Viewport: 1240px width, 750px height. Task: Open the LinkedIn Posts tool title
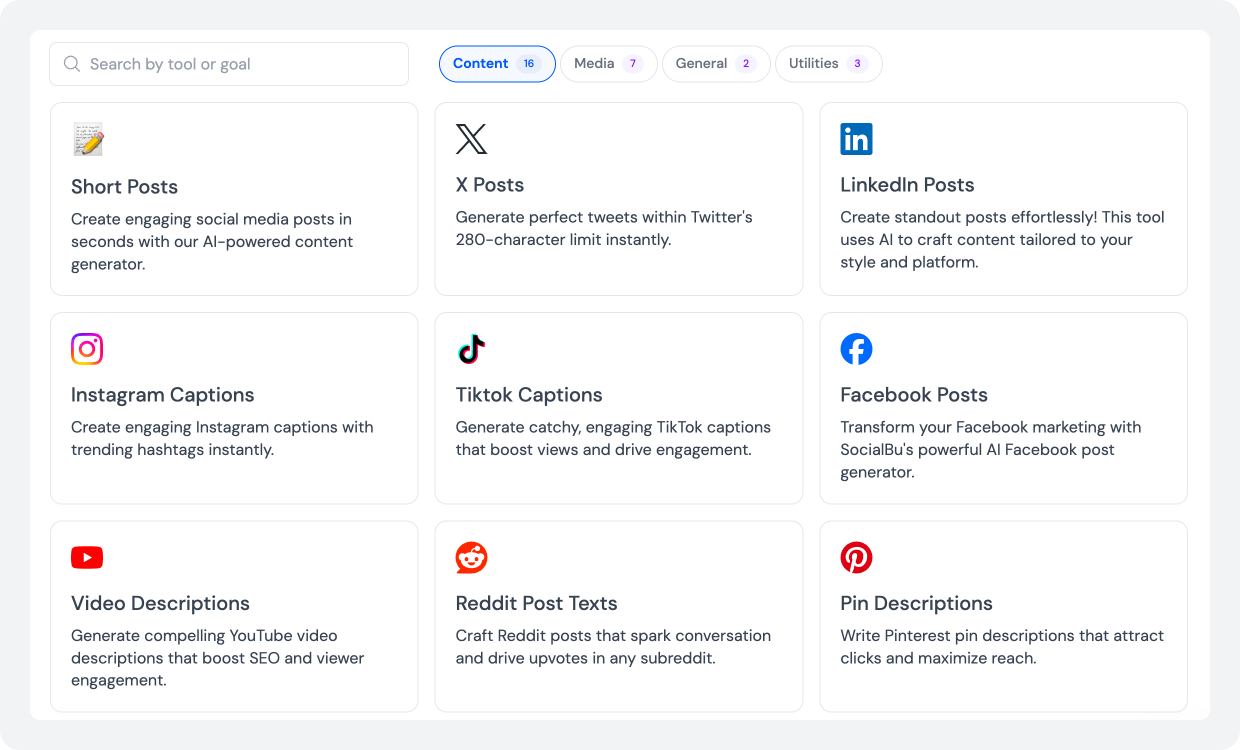pyautogui.click(x=907, y=185)
